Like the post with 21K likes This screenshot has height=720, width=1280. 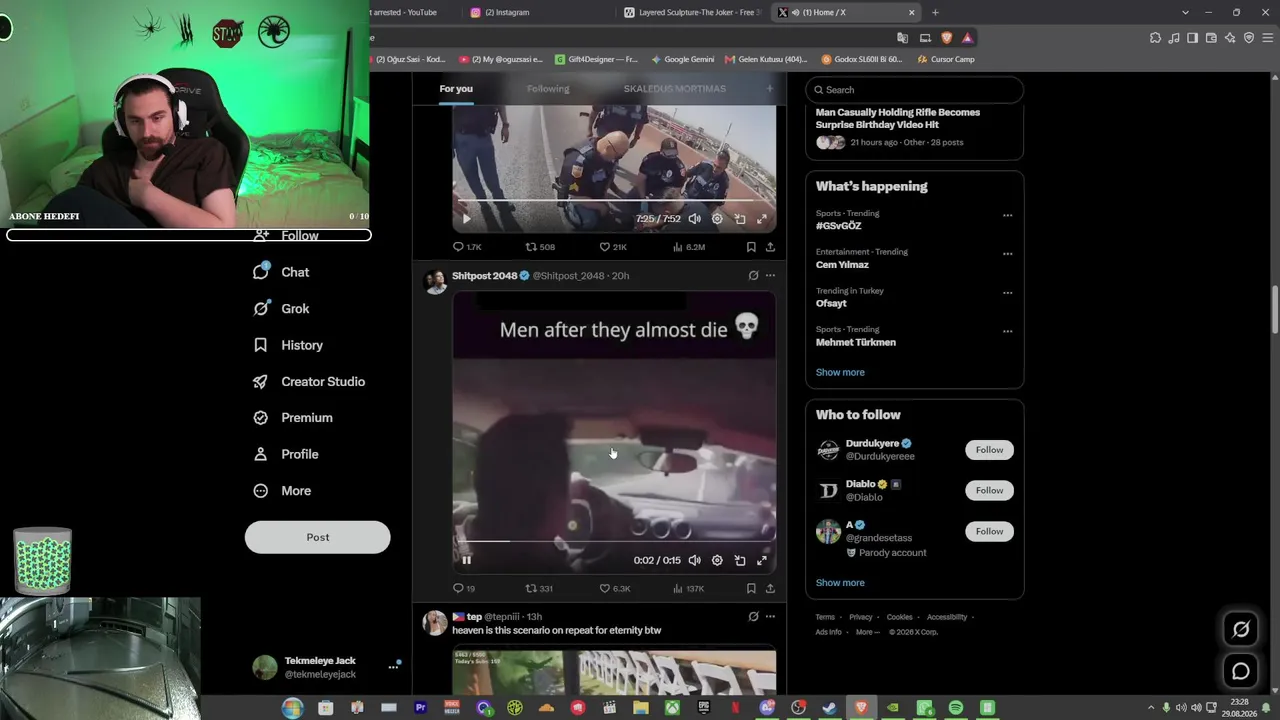tap(613, 247)
